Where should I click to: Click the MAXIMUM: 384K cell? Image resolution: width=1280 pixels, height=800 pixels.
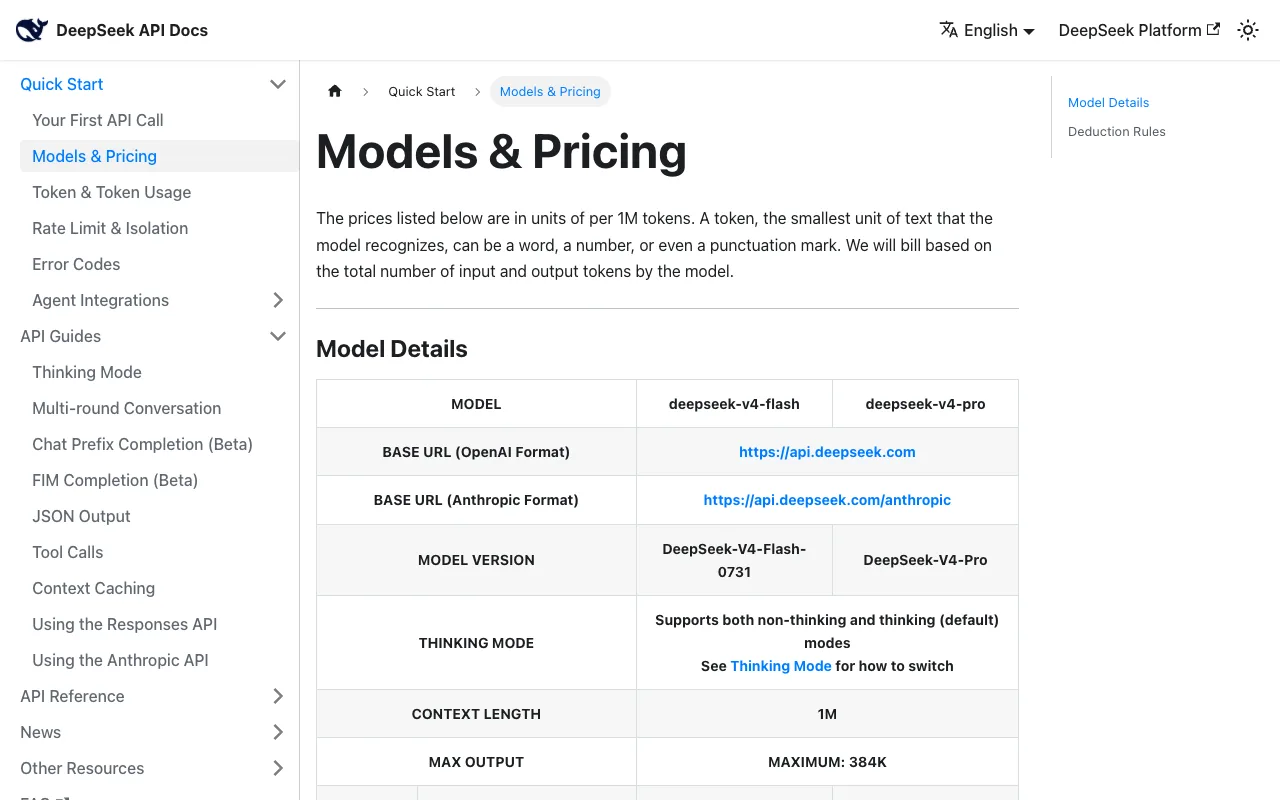tap(827, 762)
